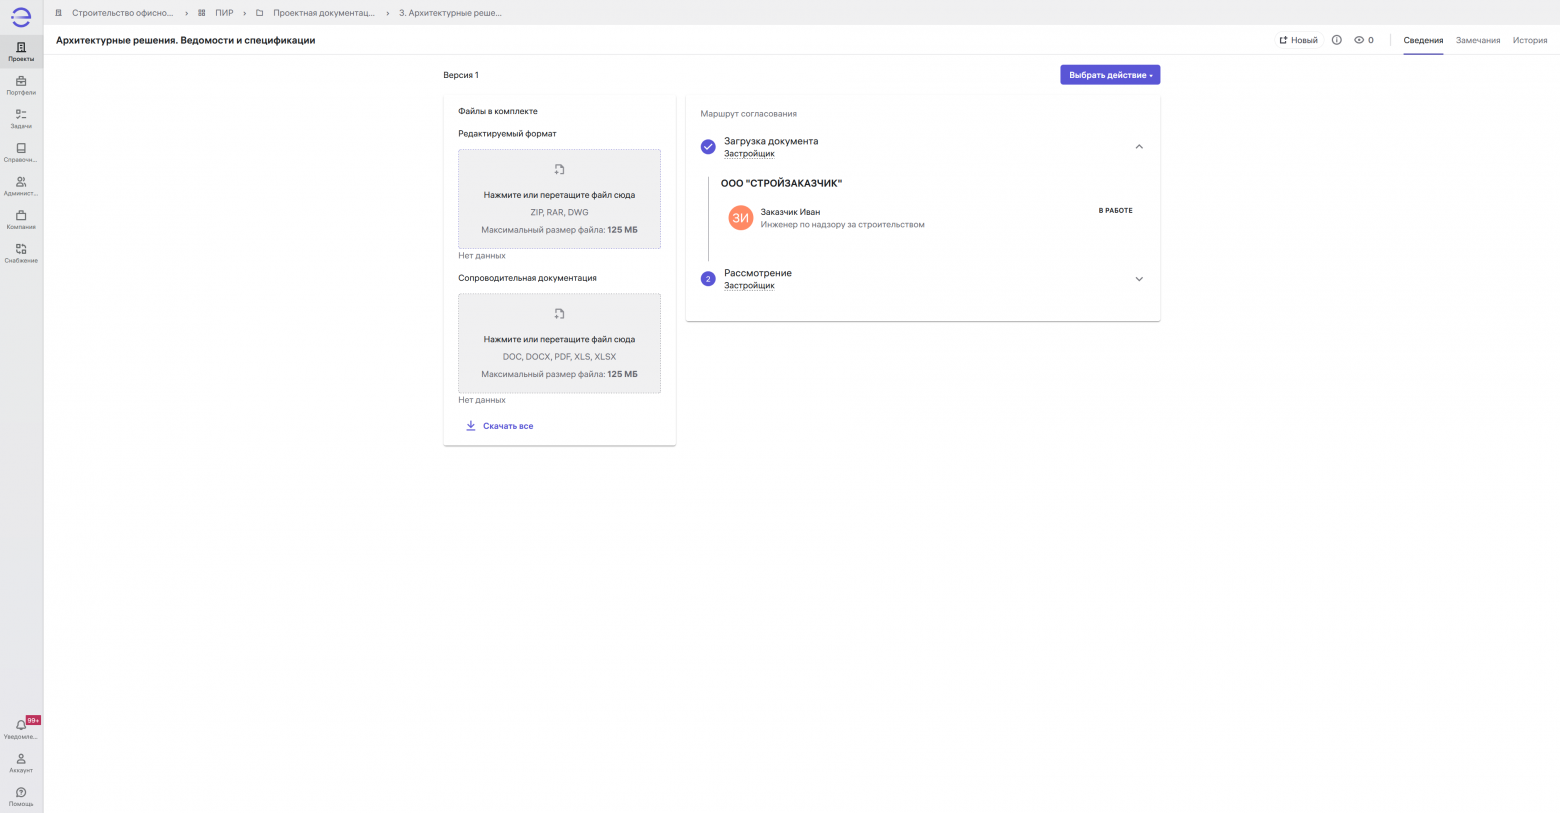The image size is (1560, 813).
Task: Click the eye views counter icon
Action: coord(1359,40)
